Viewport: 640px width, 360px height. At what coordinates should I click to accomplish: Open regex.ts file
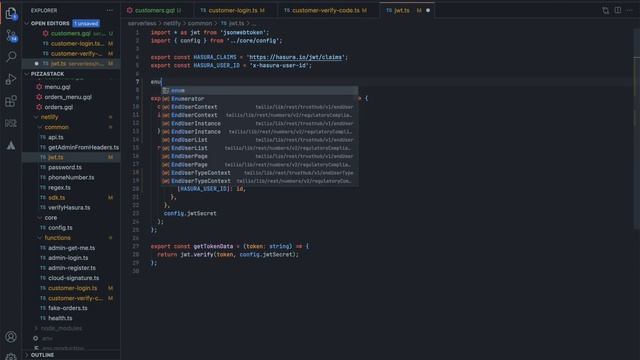tap(71, 188)
